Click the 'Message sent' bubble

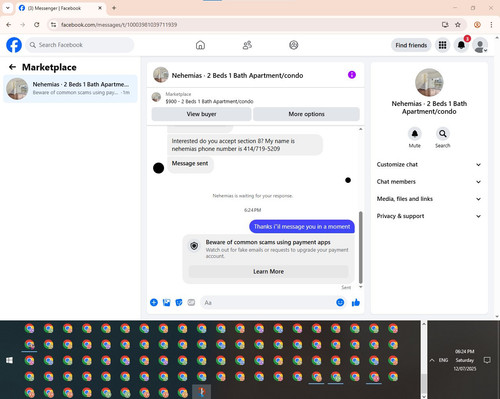tap(190, 164)
